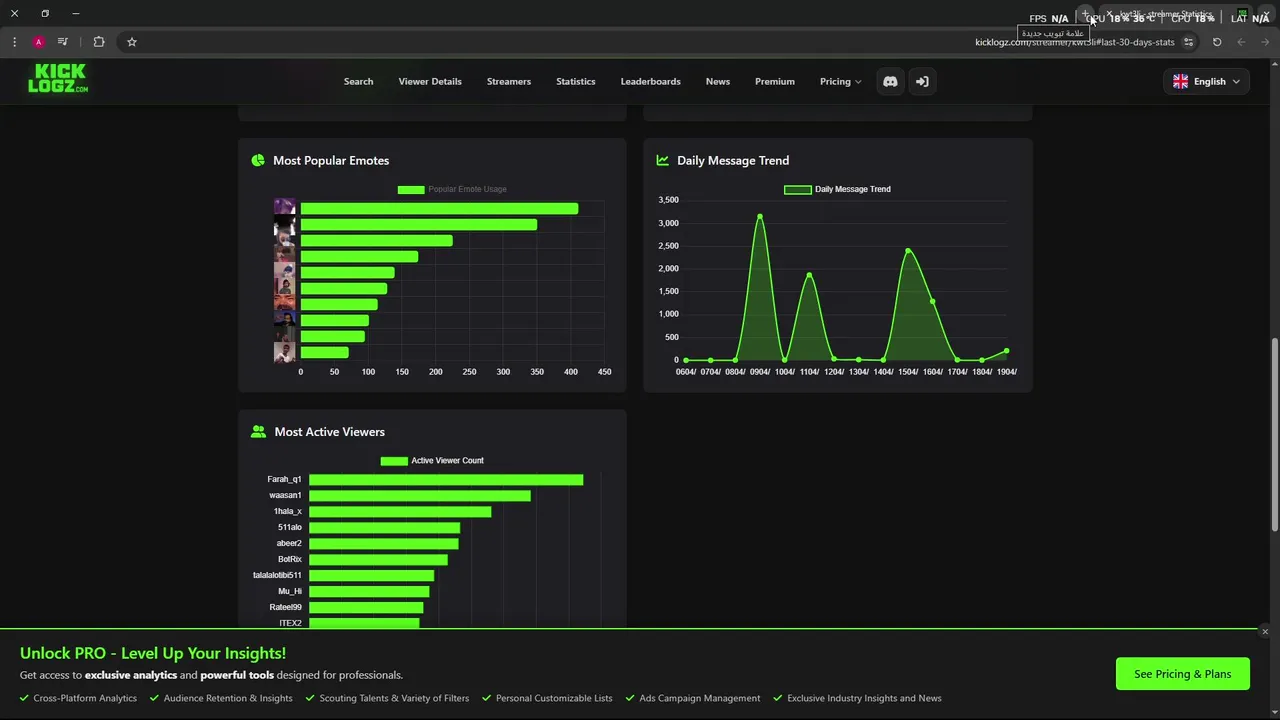Click the login arrow icon
The image size is (1280, 720).
pos(922,82)
